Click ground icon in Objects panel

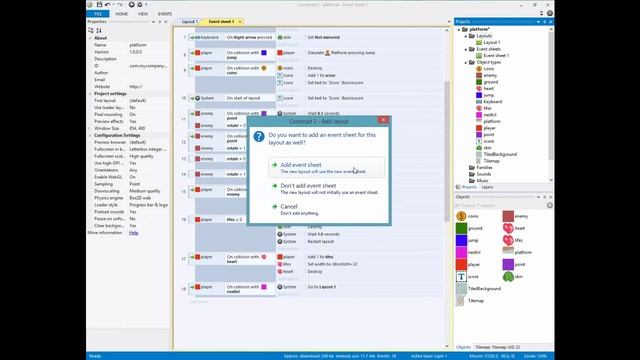click(x=461, y=228)
